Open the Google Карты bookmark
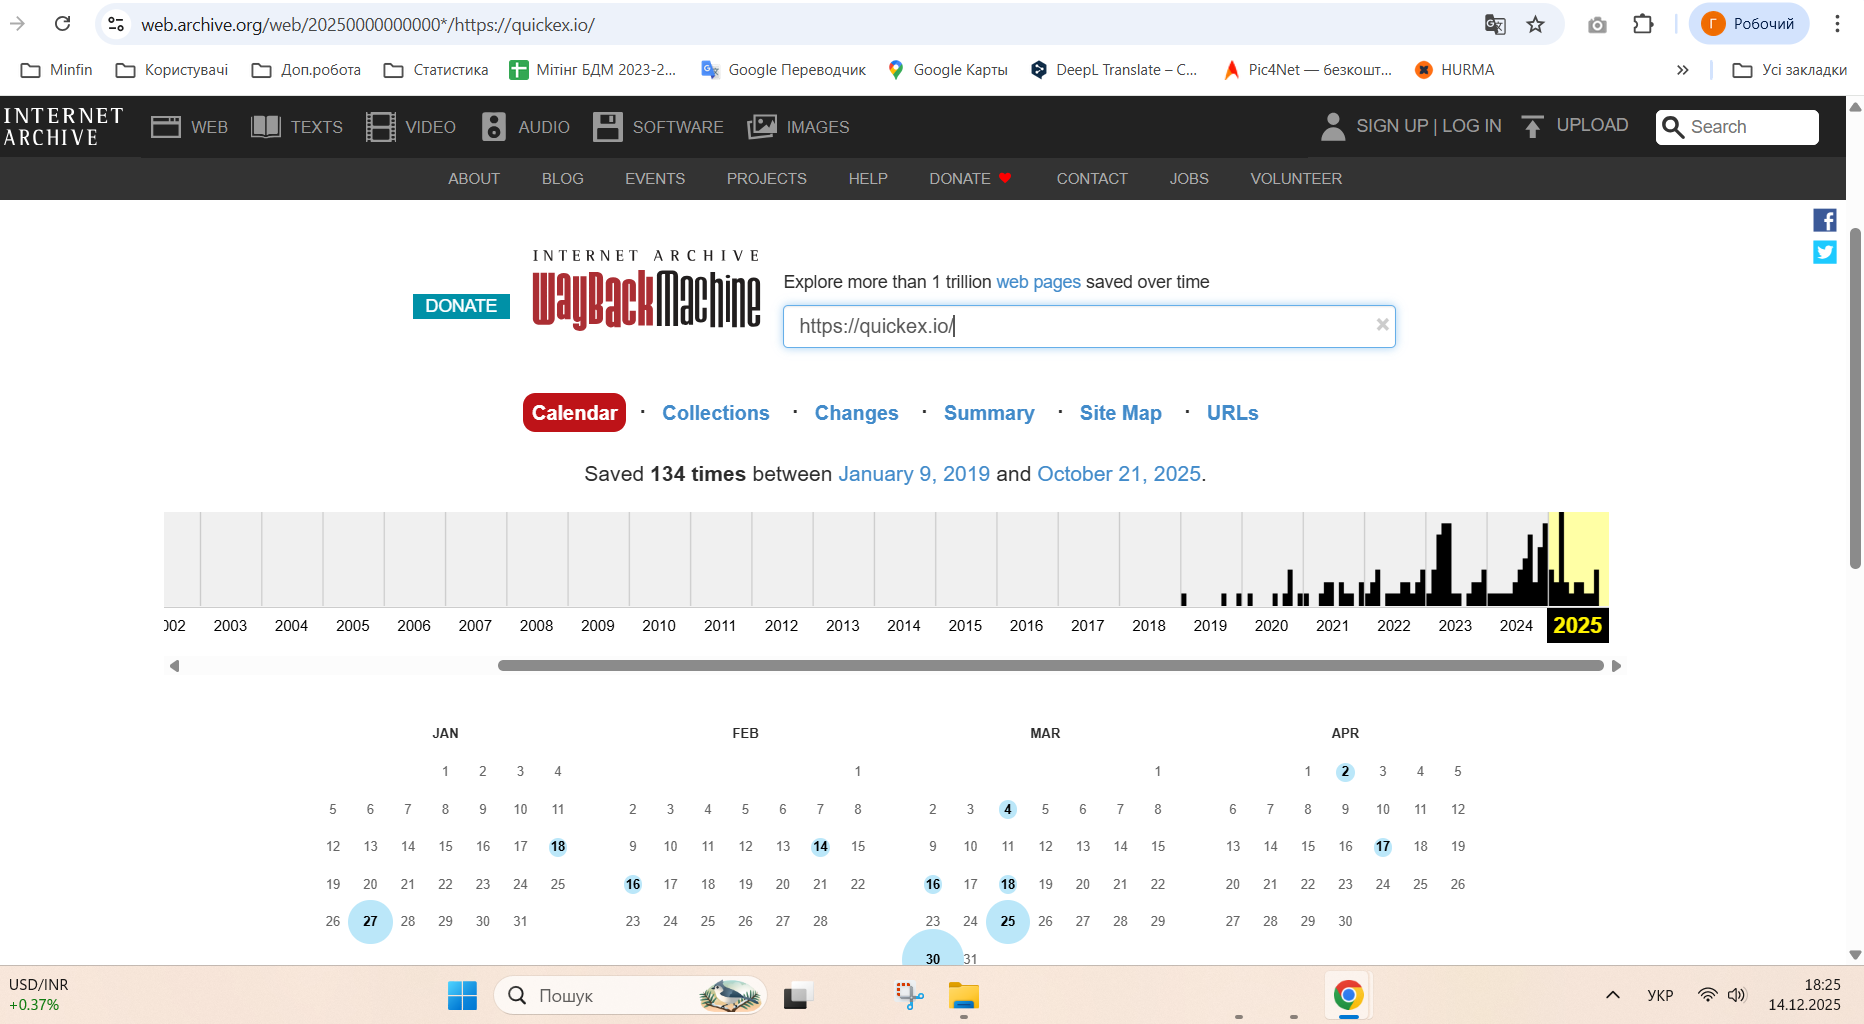The width and height of the screenshot is (1864, 1024). point(948,70)
